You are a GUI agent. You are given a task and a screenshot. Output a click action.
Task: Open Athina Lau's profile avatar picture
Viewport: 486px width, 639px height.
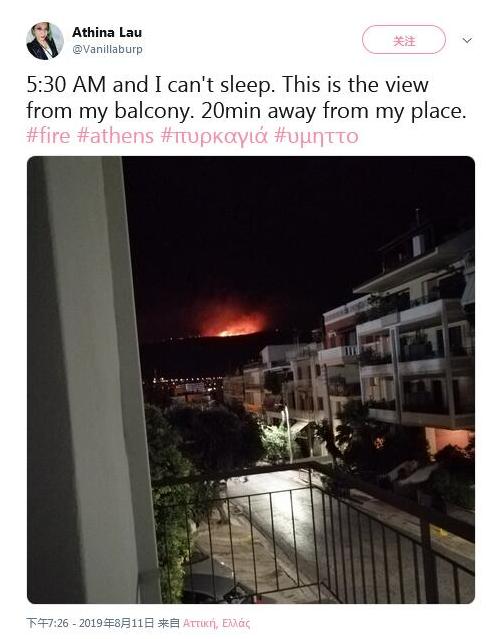click(45, 41)
